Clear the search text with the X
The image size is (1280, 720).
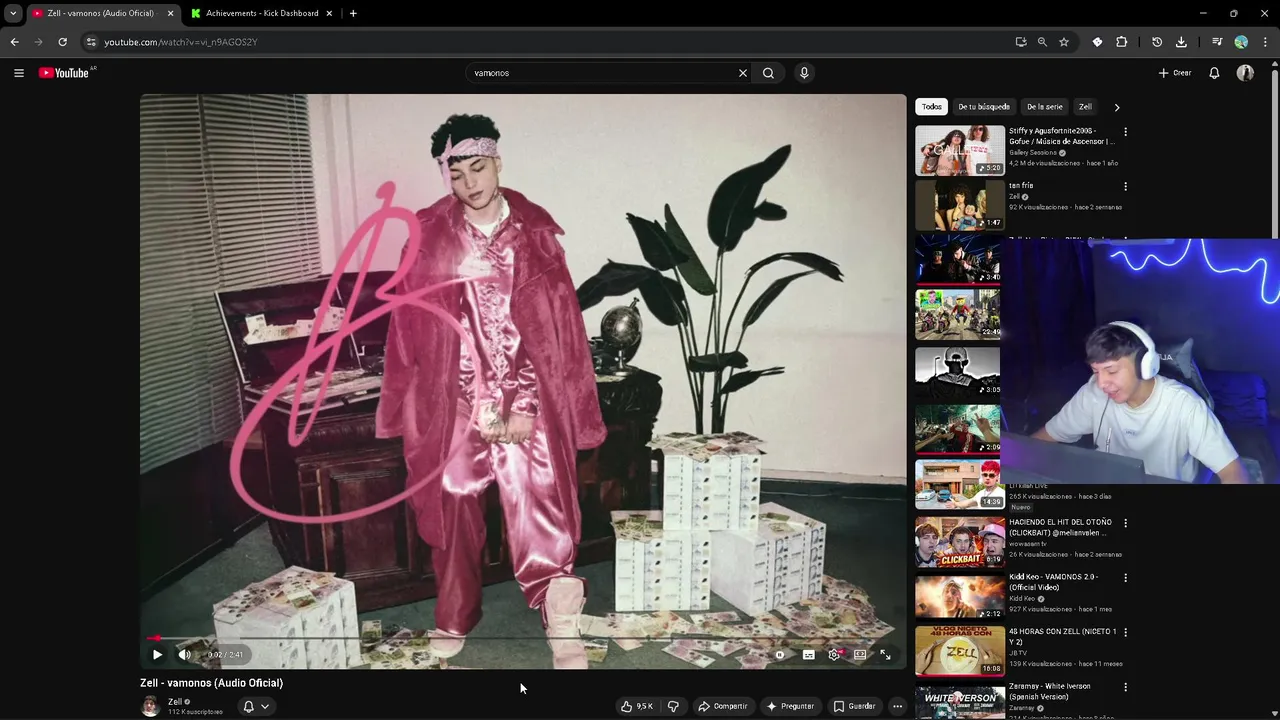[x=743, y=73]
